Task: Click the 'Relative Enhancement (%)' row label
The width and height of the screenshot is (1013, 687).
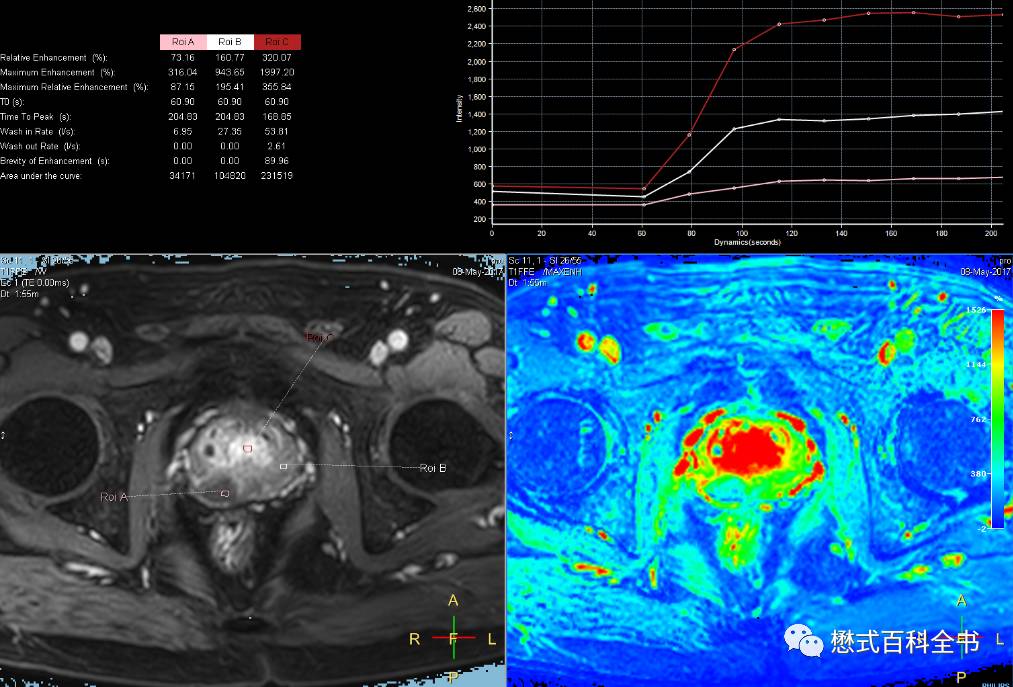Action: 53,58
